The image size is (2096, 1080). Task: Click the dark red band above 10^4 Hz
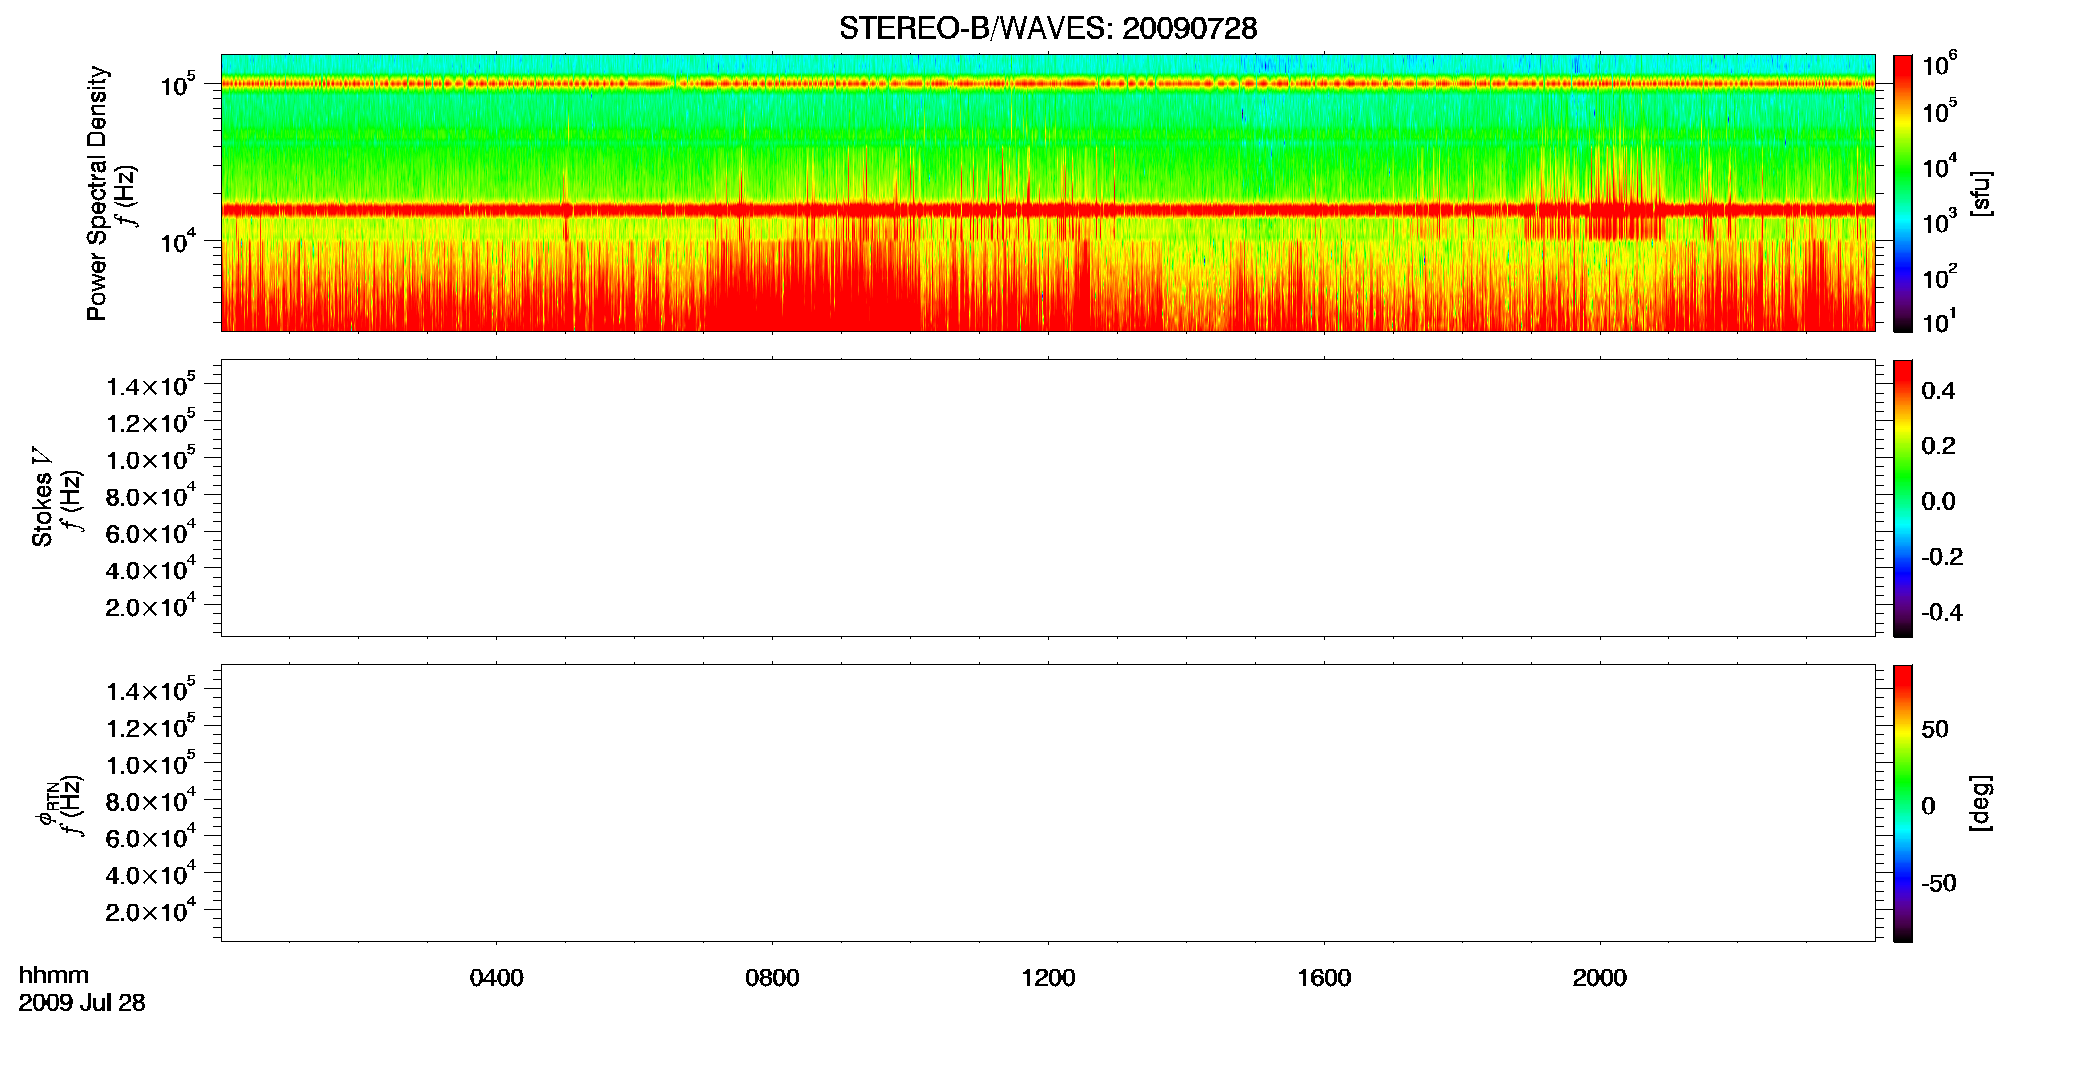[x=1048, y=210]
